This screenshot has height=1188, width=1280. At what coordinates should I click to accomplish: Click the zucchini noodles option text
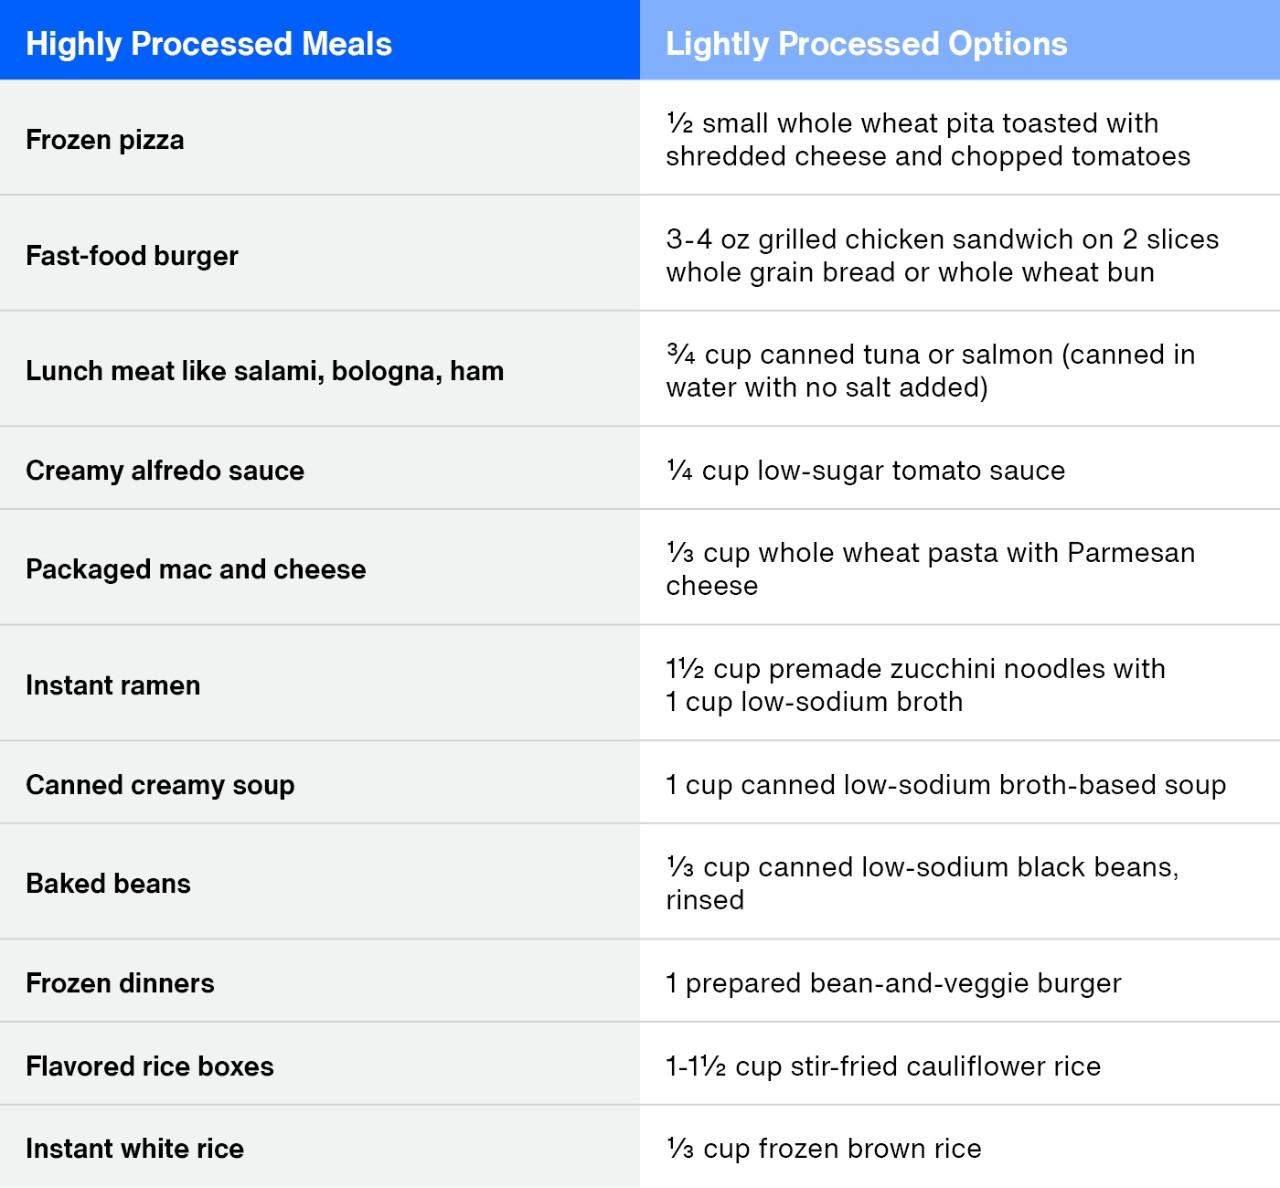(x=916, y=685)
